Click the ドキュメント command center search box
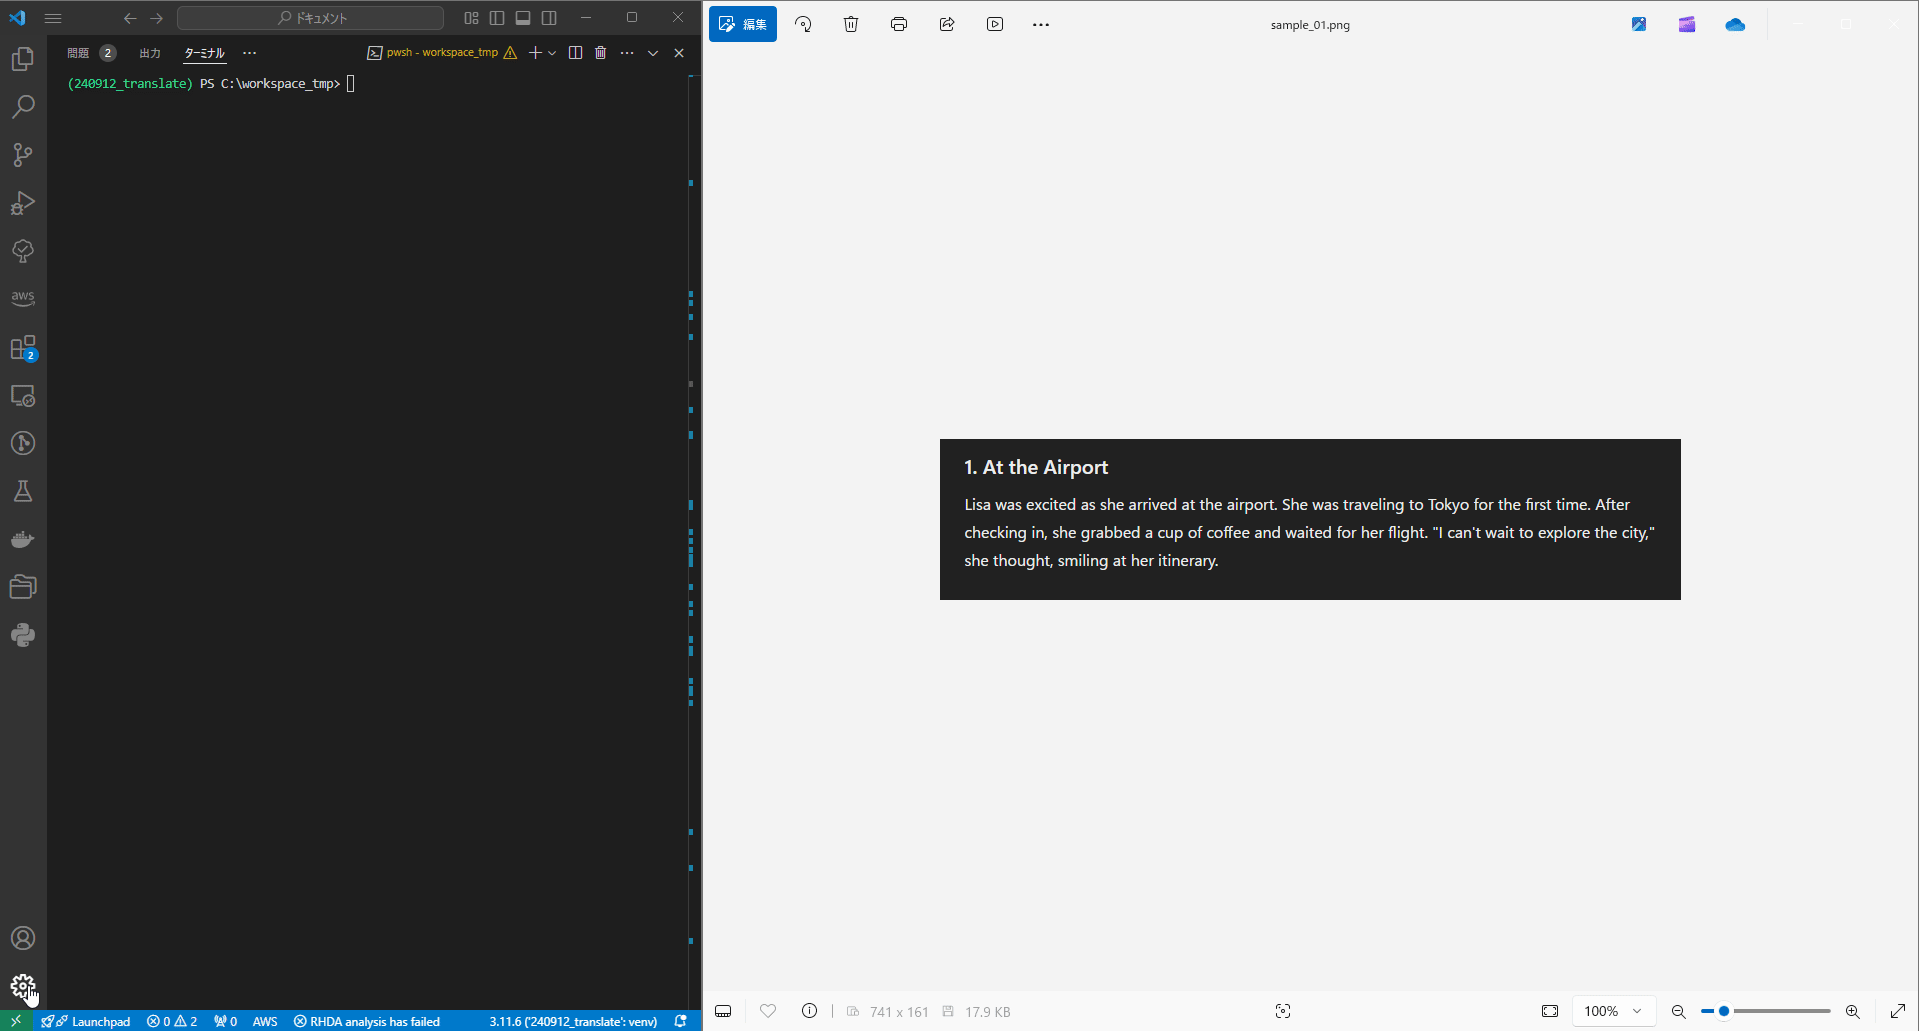Image resolution: width=1919 pixels, height=1031 pixels. coord(310,18)
